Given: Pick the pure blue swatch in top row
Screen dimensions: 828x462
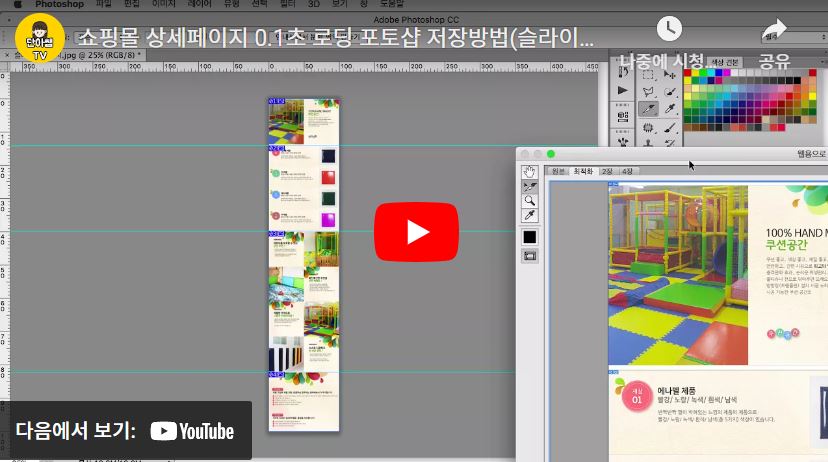Looking at the screenshot, I should click(719, 73).
